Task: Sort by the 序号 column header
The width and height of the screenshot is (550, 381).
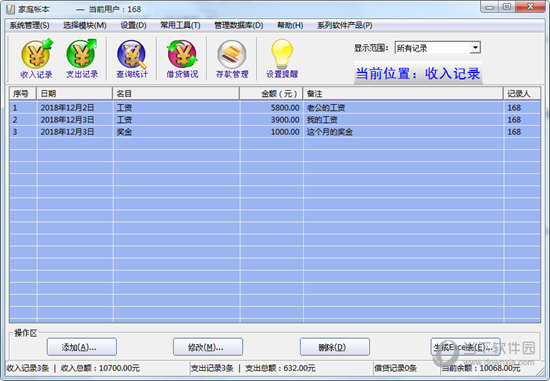Action: pos(23,94)
